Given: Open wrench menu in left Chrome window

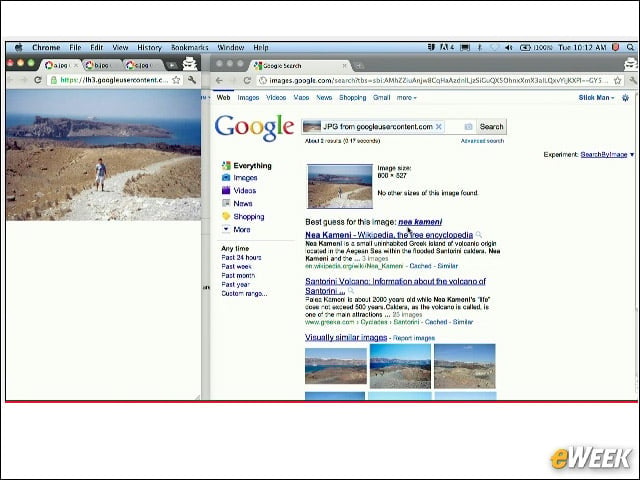Looking at the screenshot, I should click(192, 80).
